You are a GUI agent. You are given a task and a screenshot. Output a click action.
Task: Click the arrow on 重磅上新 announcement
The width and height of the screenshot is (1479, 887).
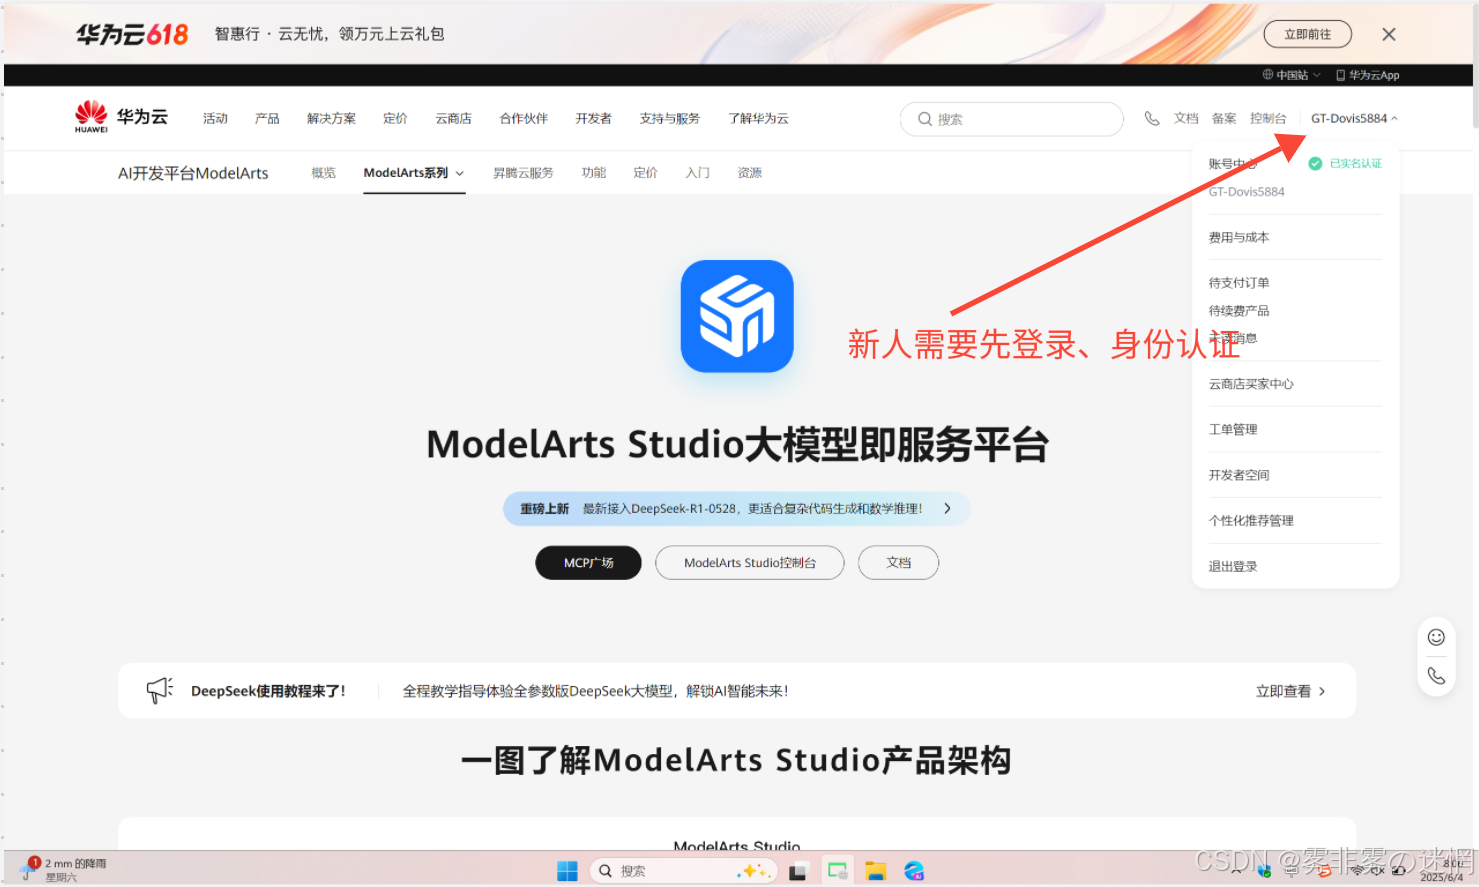pyautogui.click(x=947, y=509)
